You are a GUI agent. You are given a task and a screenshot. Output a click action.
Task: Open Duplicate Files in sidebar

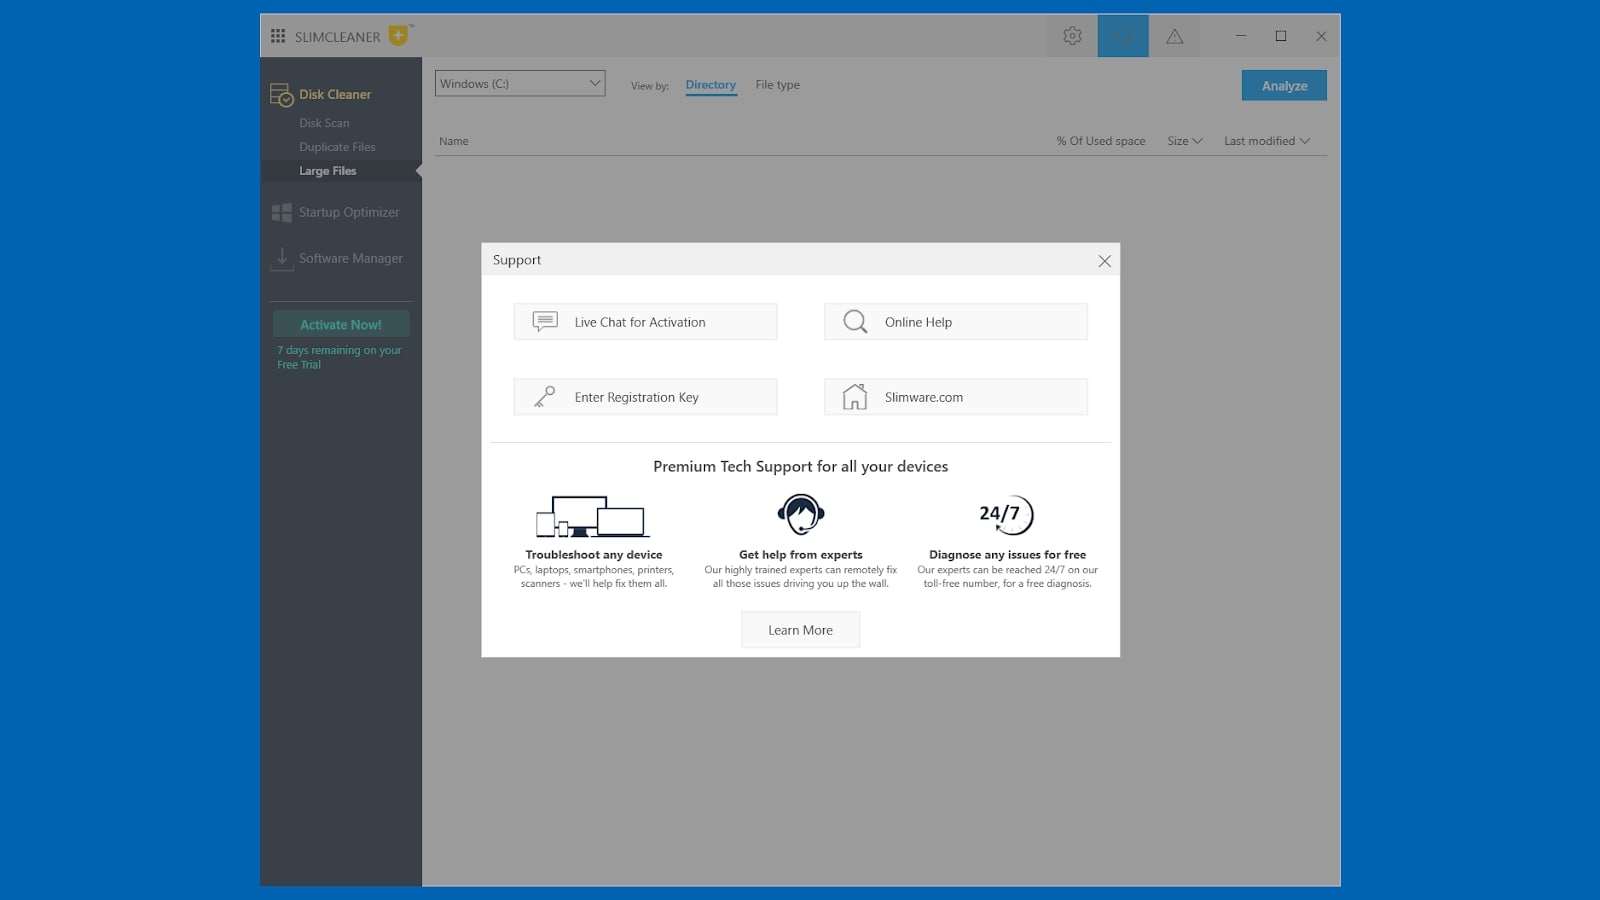[337, 147]
